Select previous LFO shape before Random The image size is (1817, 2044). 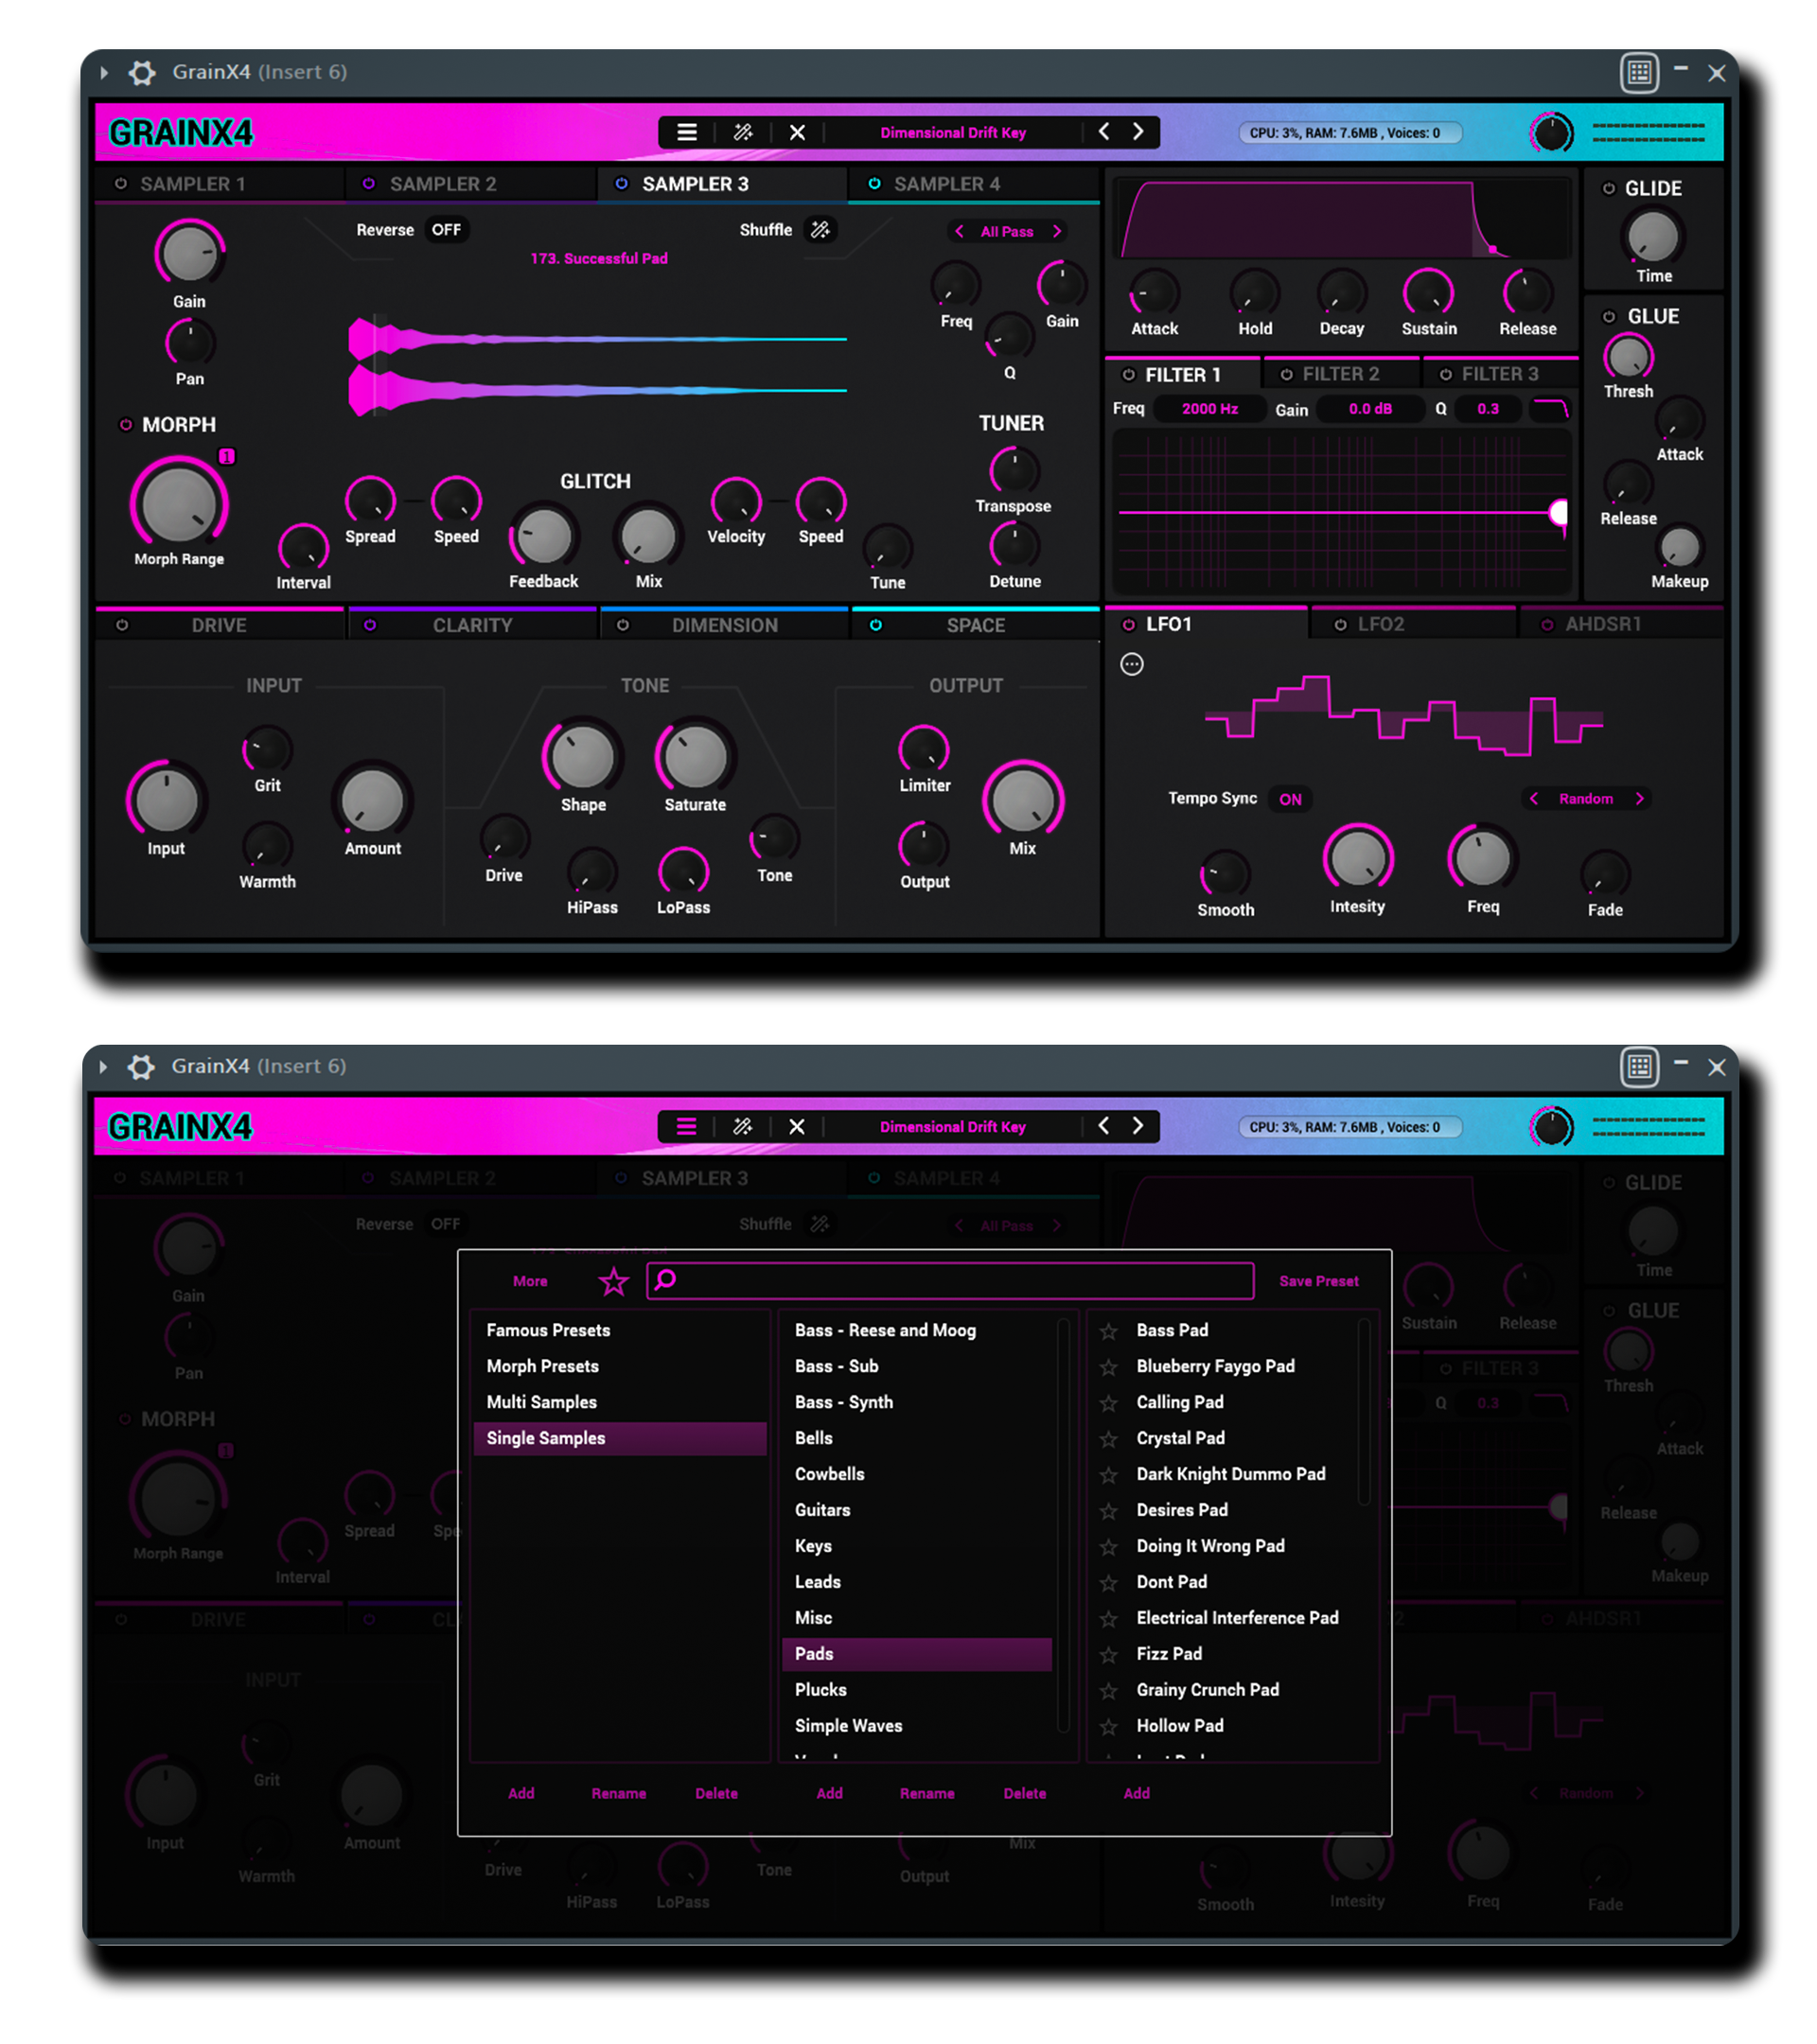1533,799
